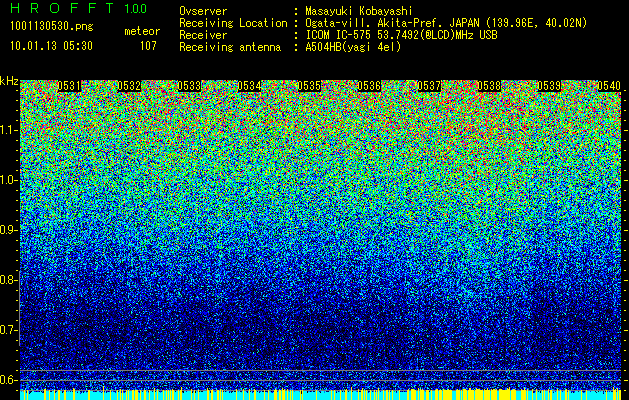Click the 0.8 kHz axis label
Image resolution: width=629 pixels, height=400 pixels.
(8, 280)
